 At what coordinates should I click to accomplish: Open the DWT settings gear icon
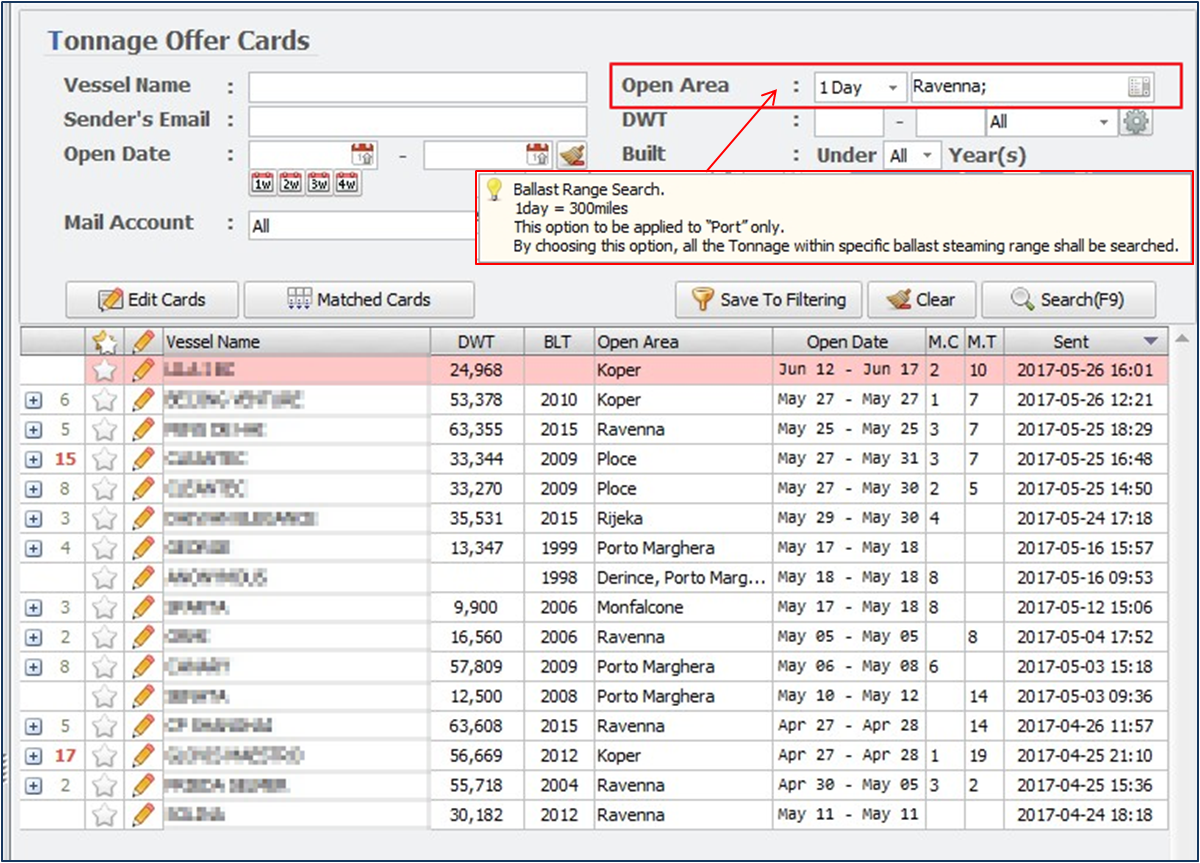pyautogui.click(x=1137, y=122)
